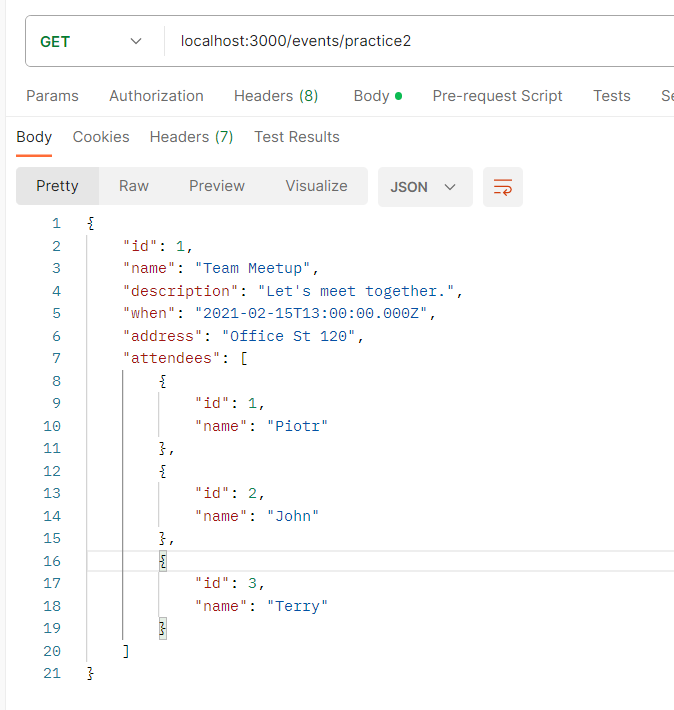Select the Pretty view mode
674x710 pixels.
[57, 186]
